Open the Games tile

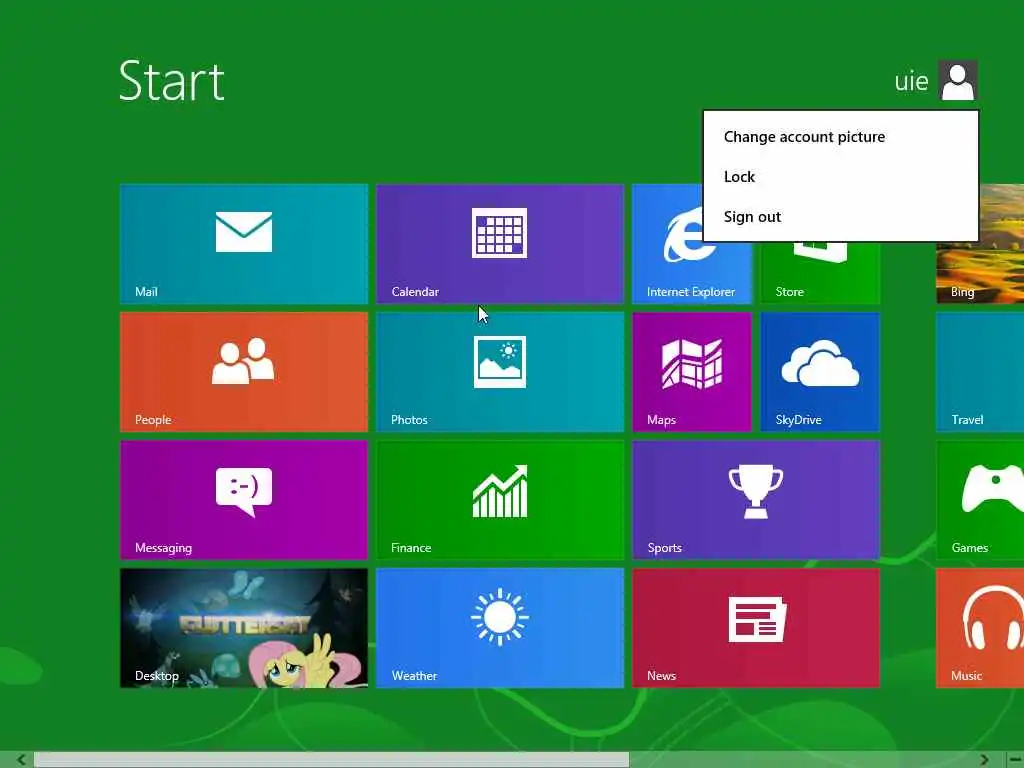[x=980, y=500]
